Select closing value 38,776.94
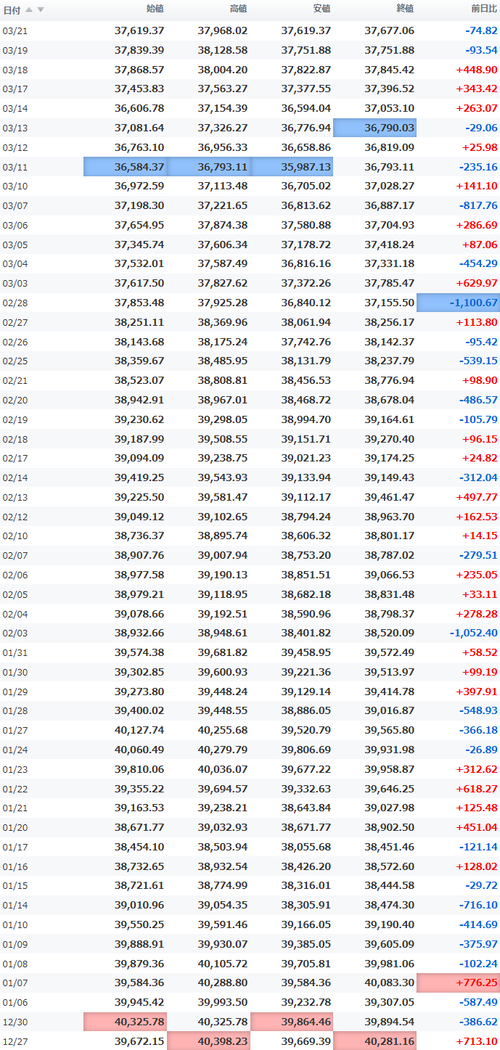The width and height of the screenshot is (500, 1050). (390, 380)
